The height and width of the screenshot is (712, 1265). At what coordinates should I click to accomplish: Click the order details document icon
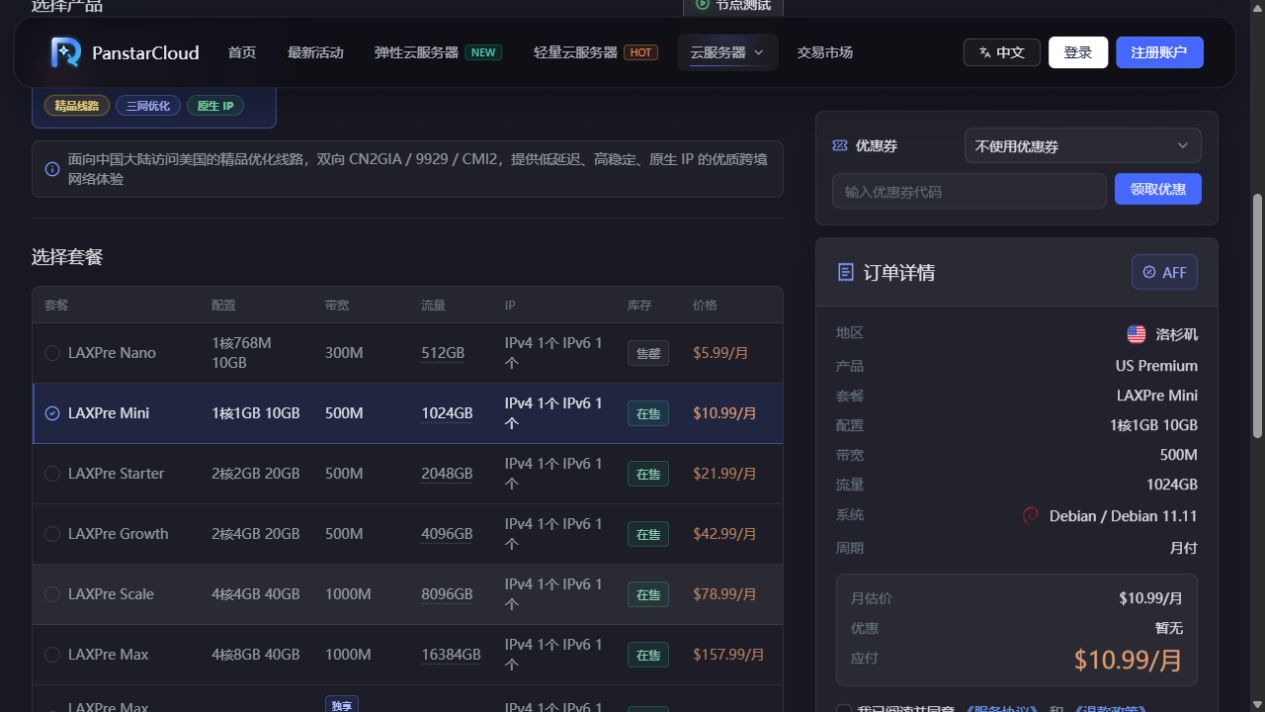click(846, 272)
